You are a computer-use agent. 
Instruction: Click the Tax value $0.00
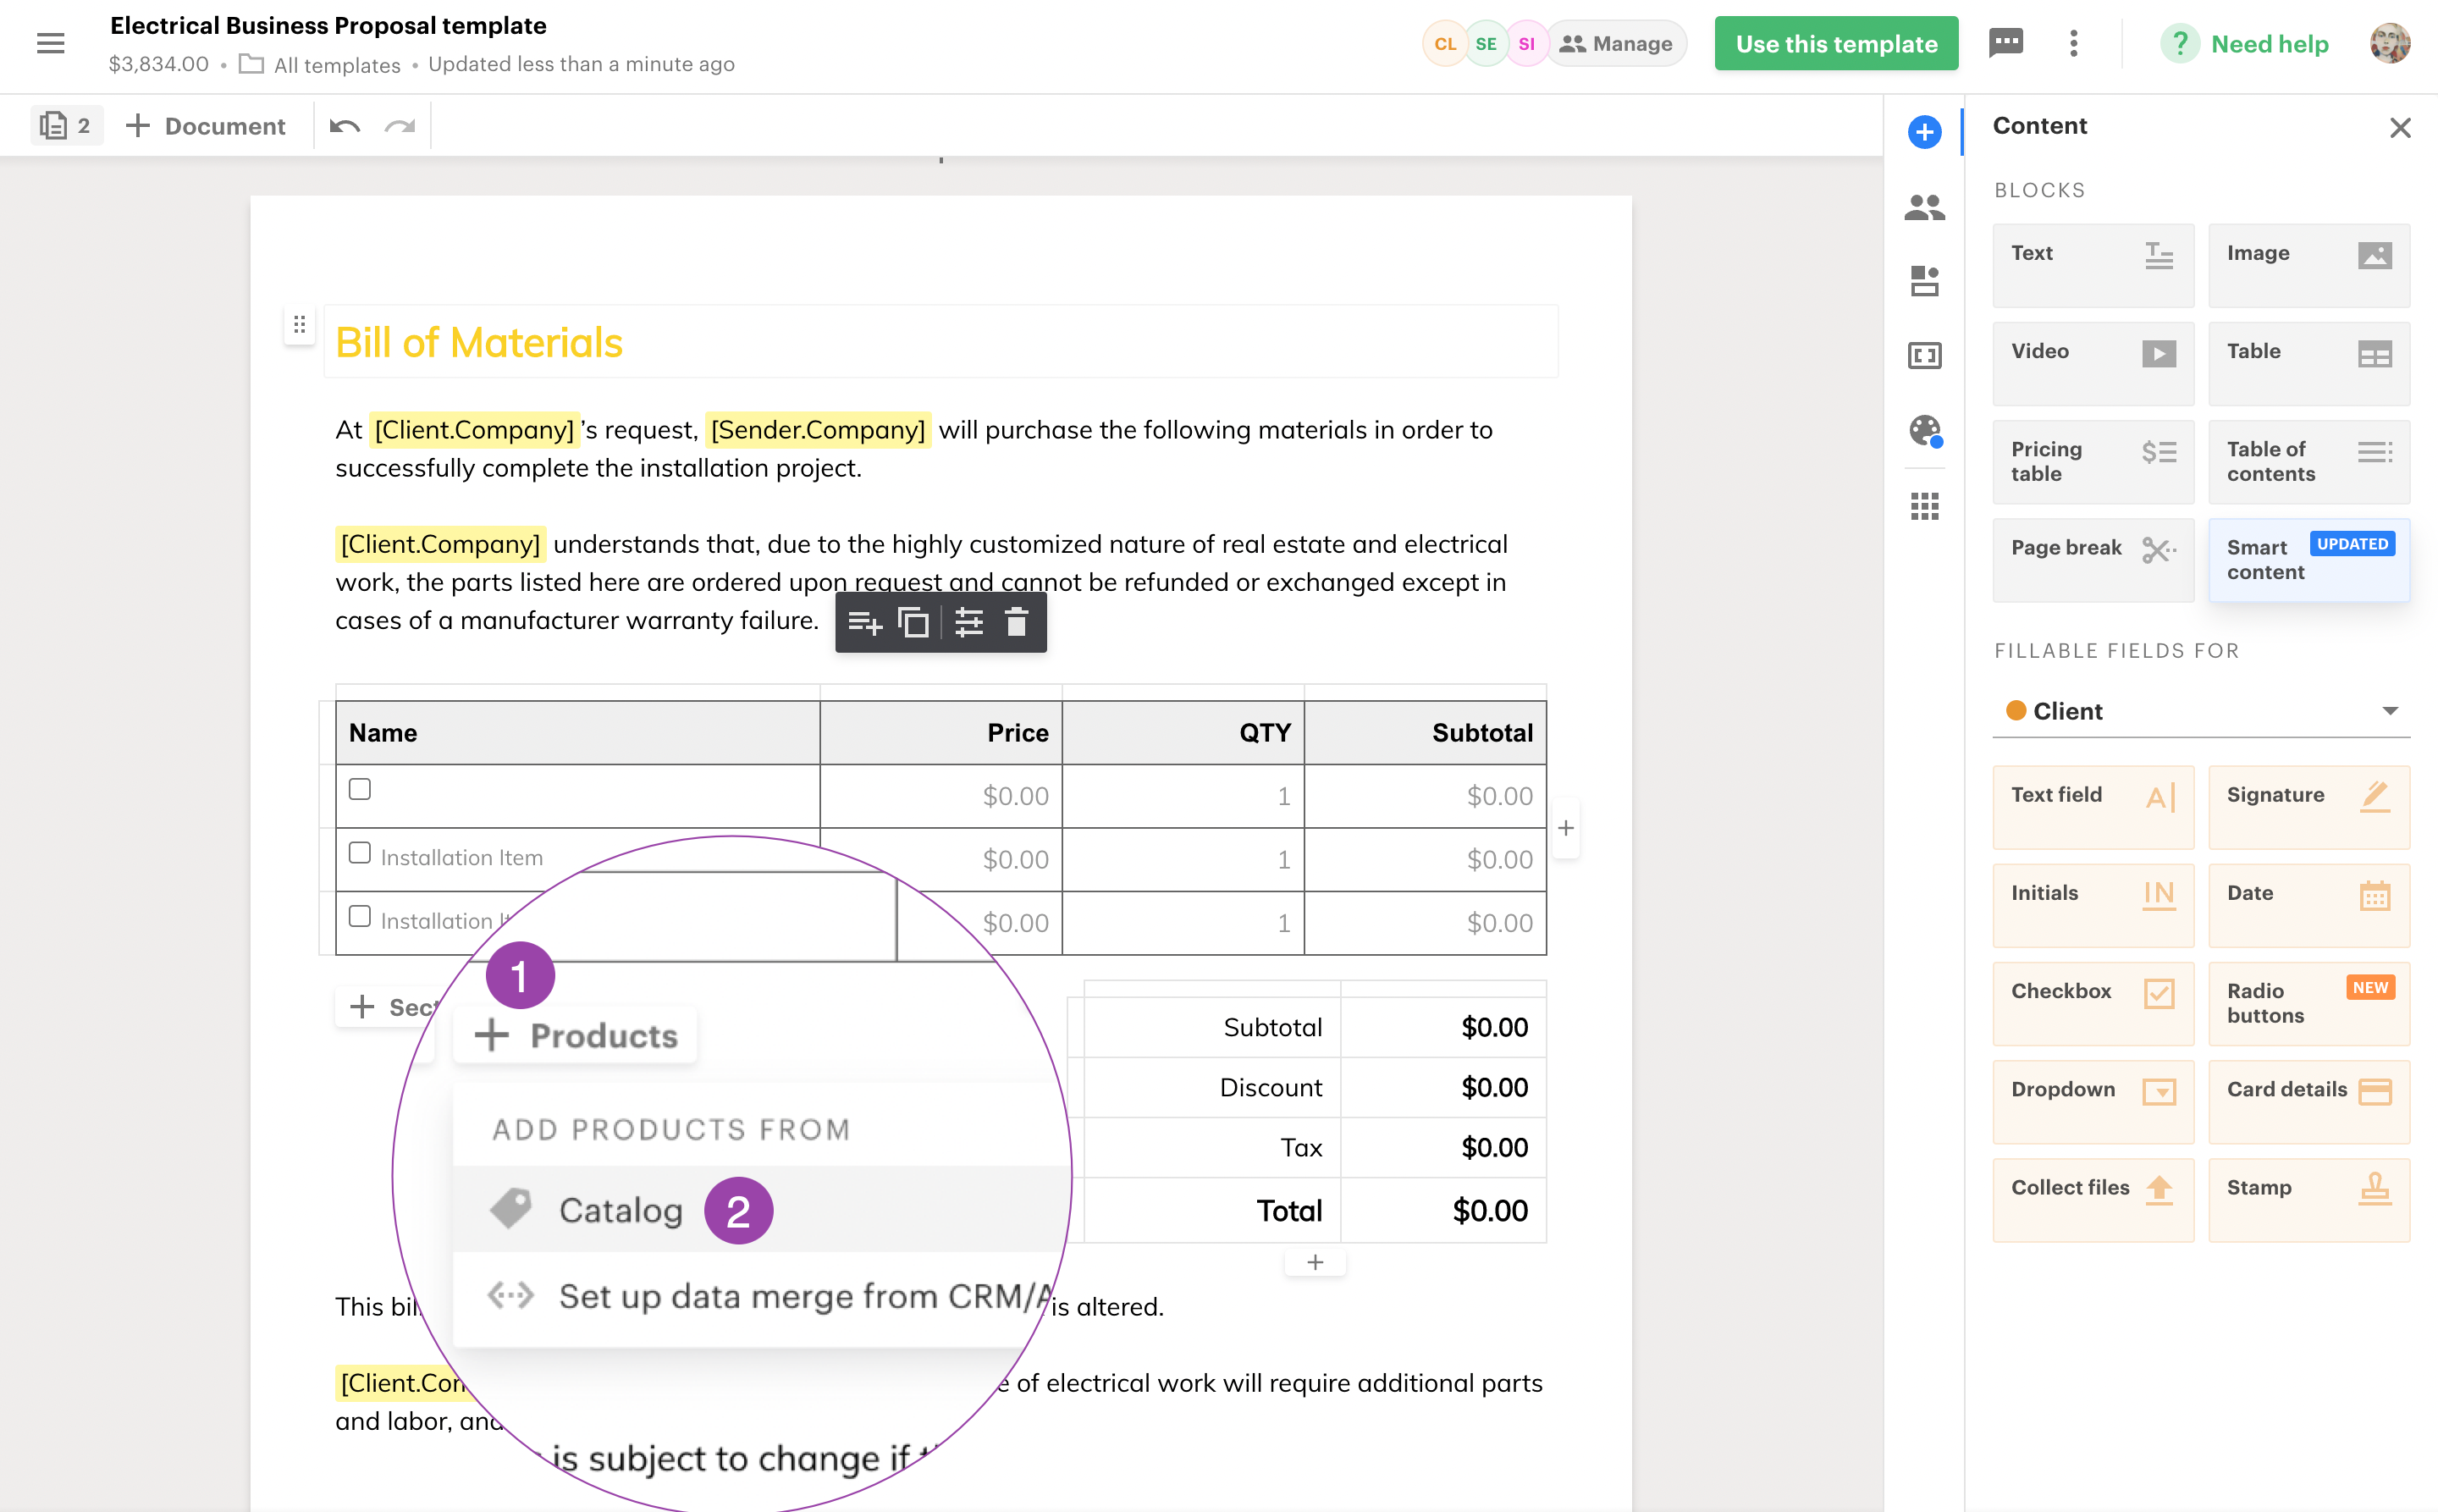tap(1494, 1147)
